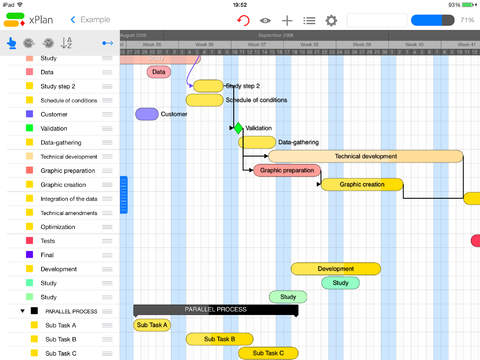Open the list view icon

point(309,21)
